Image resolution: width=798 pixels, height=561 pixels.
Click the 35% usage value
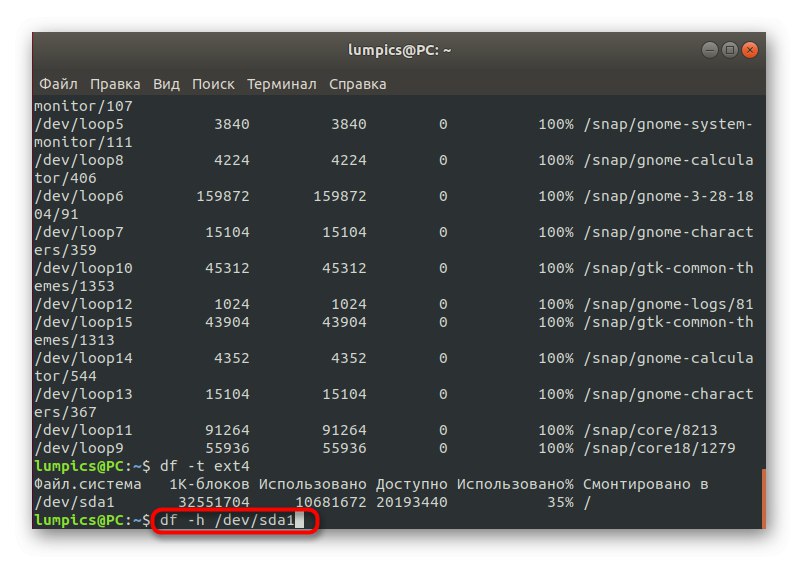[560, 502]
